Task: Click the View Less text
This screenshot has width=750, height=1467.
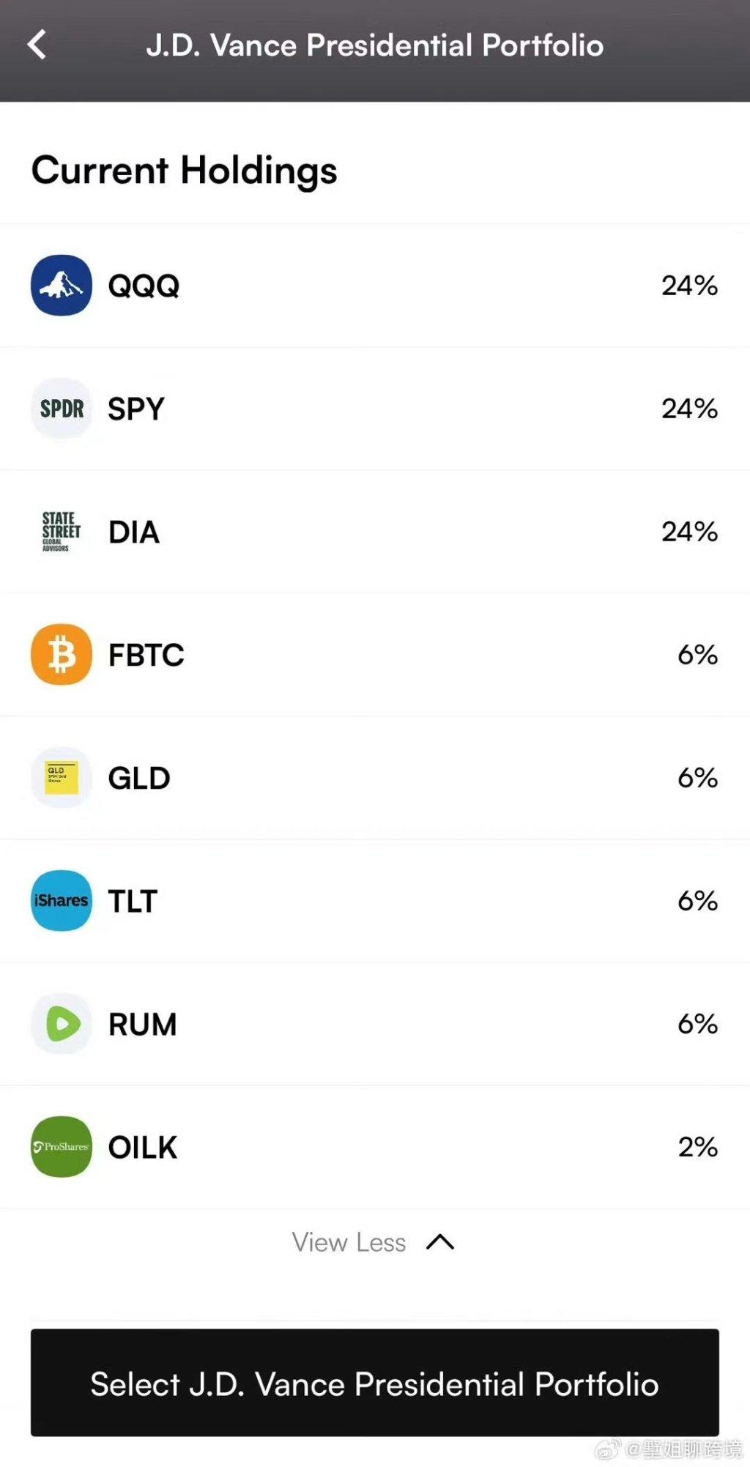Action: (349, 1243)
